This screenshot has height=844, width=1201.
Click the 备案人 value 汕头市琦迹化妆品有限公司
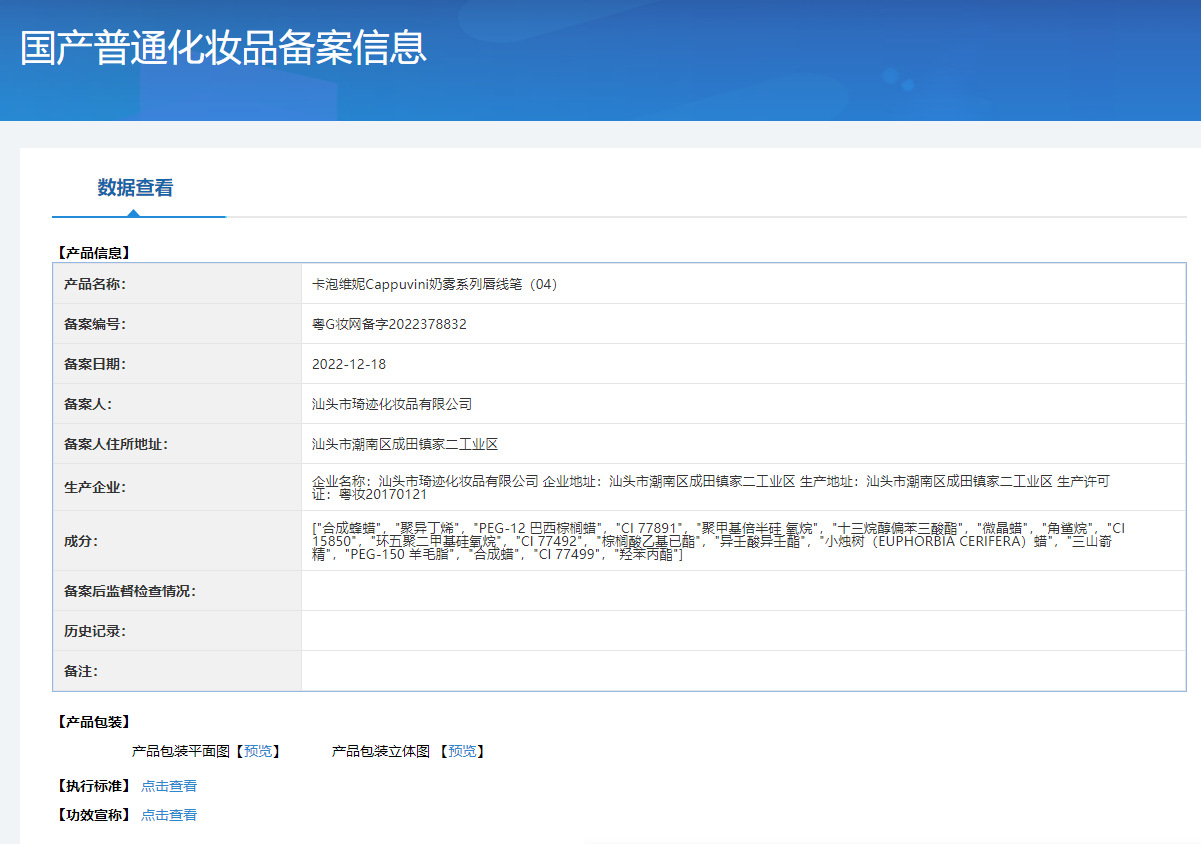pos(392,404)
